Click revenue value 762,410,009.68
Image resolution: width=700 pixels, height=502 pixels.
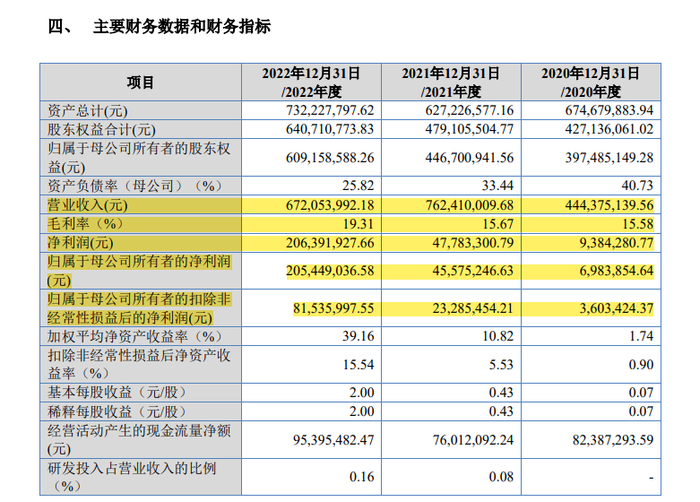[x=469, y=205]
